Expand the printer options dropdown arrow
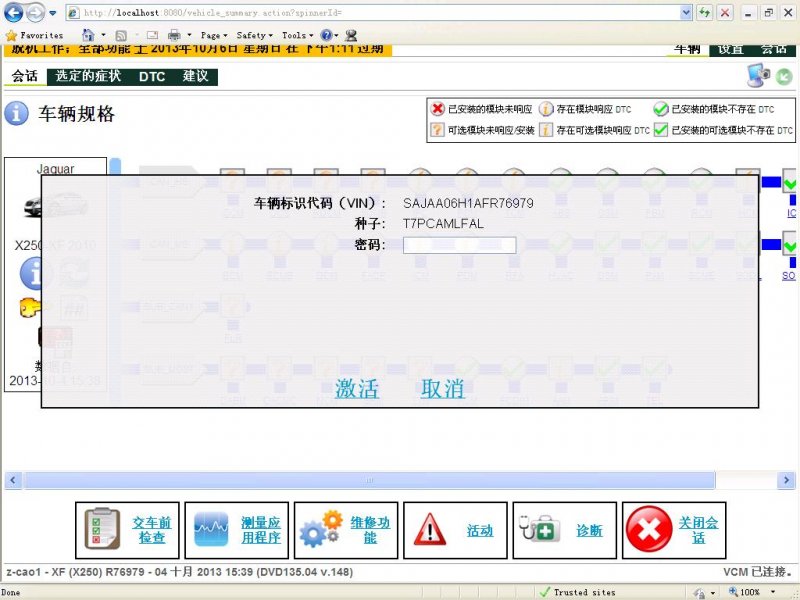The width and height of the screenshot is (800, 600). [x=189, y=35]
